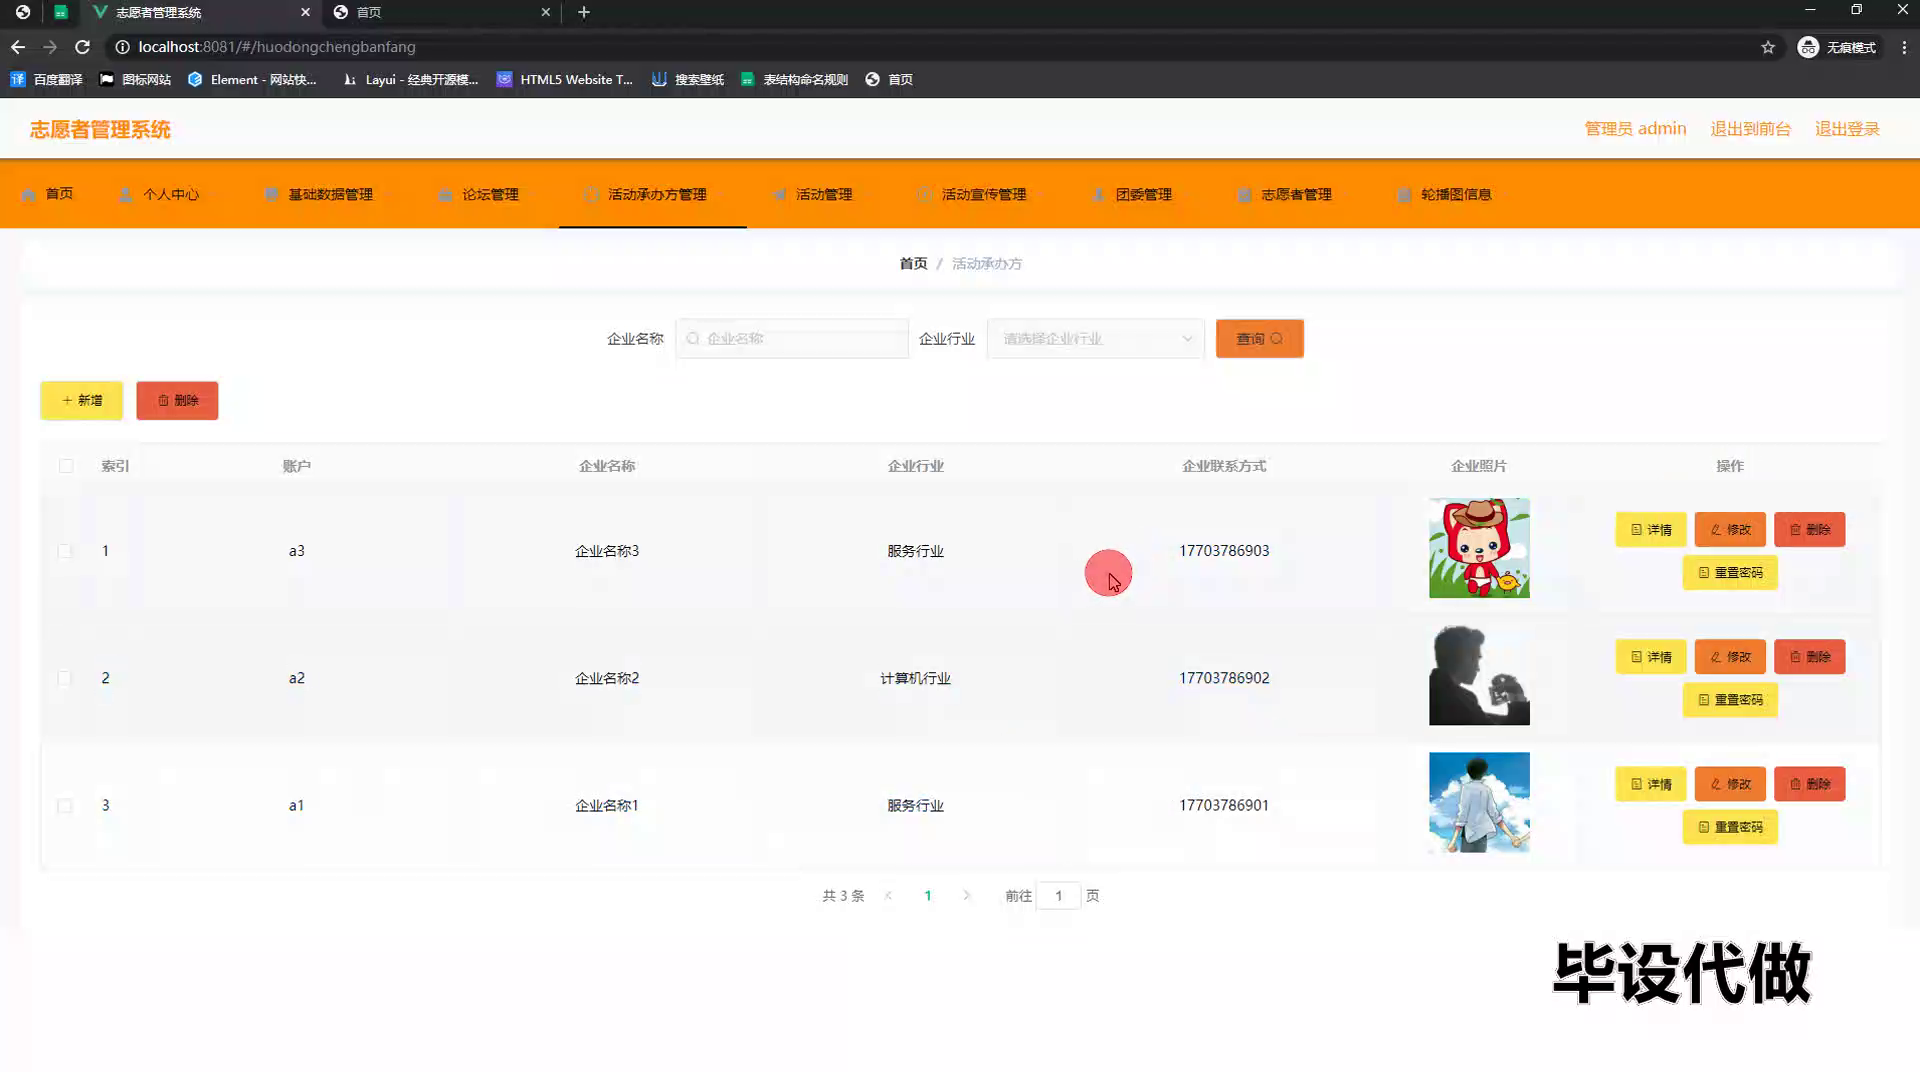Click the yellow 新增 button
Screen dimensions: 1920x1072
point(82,400)
